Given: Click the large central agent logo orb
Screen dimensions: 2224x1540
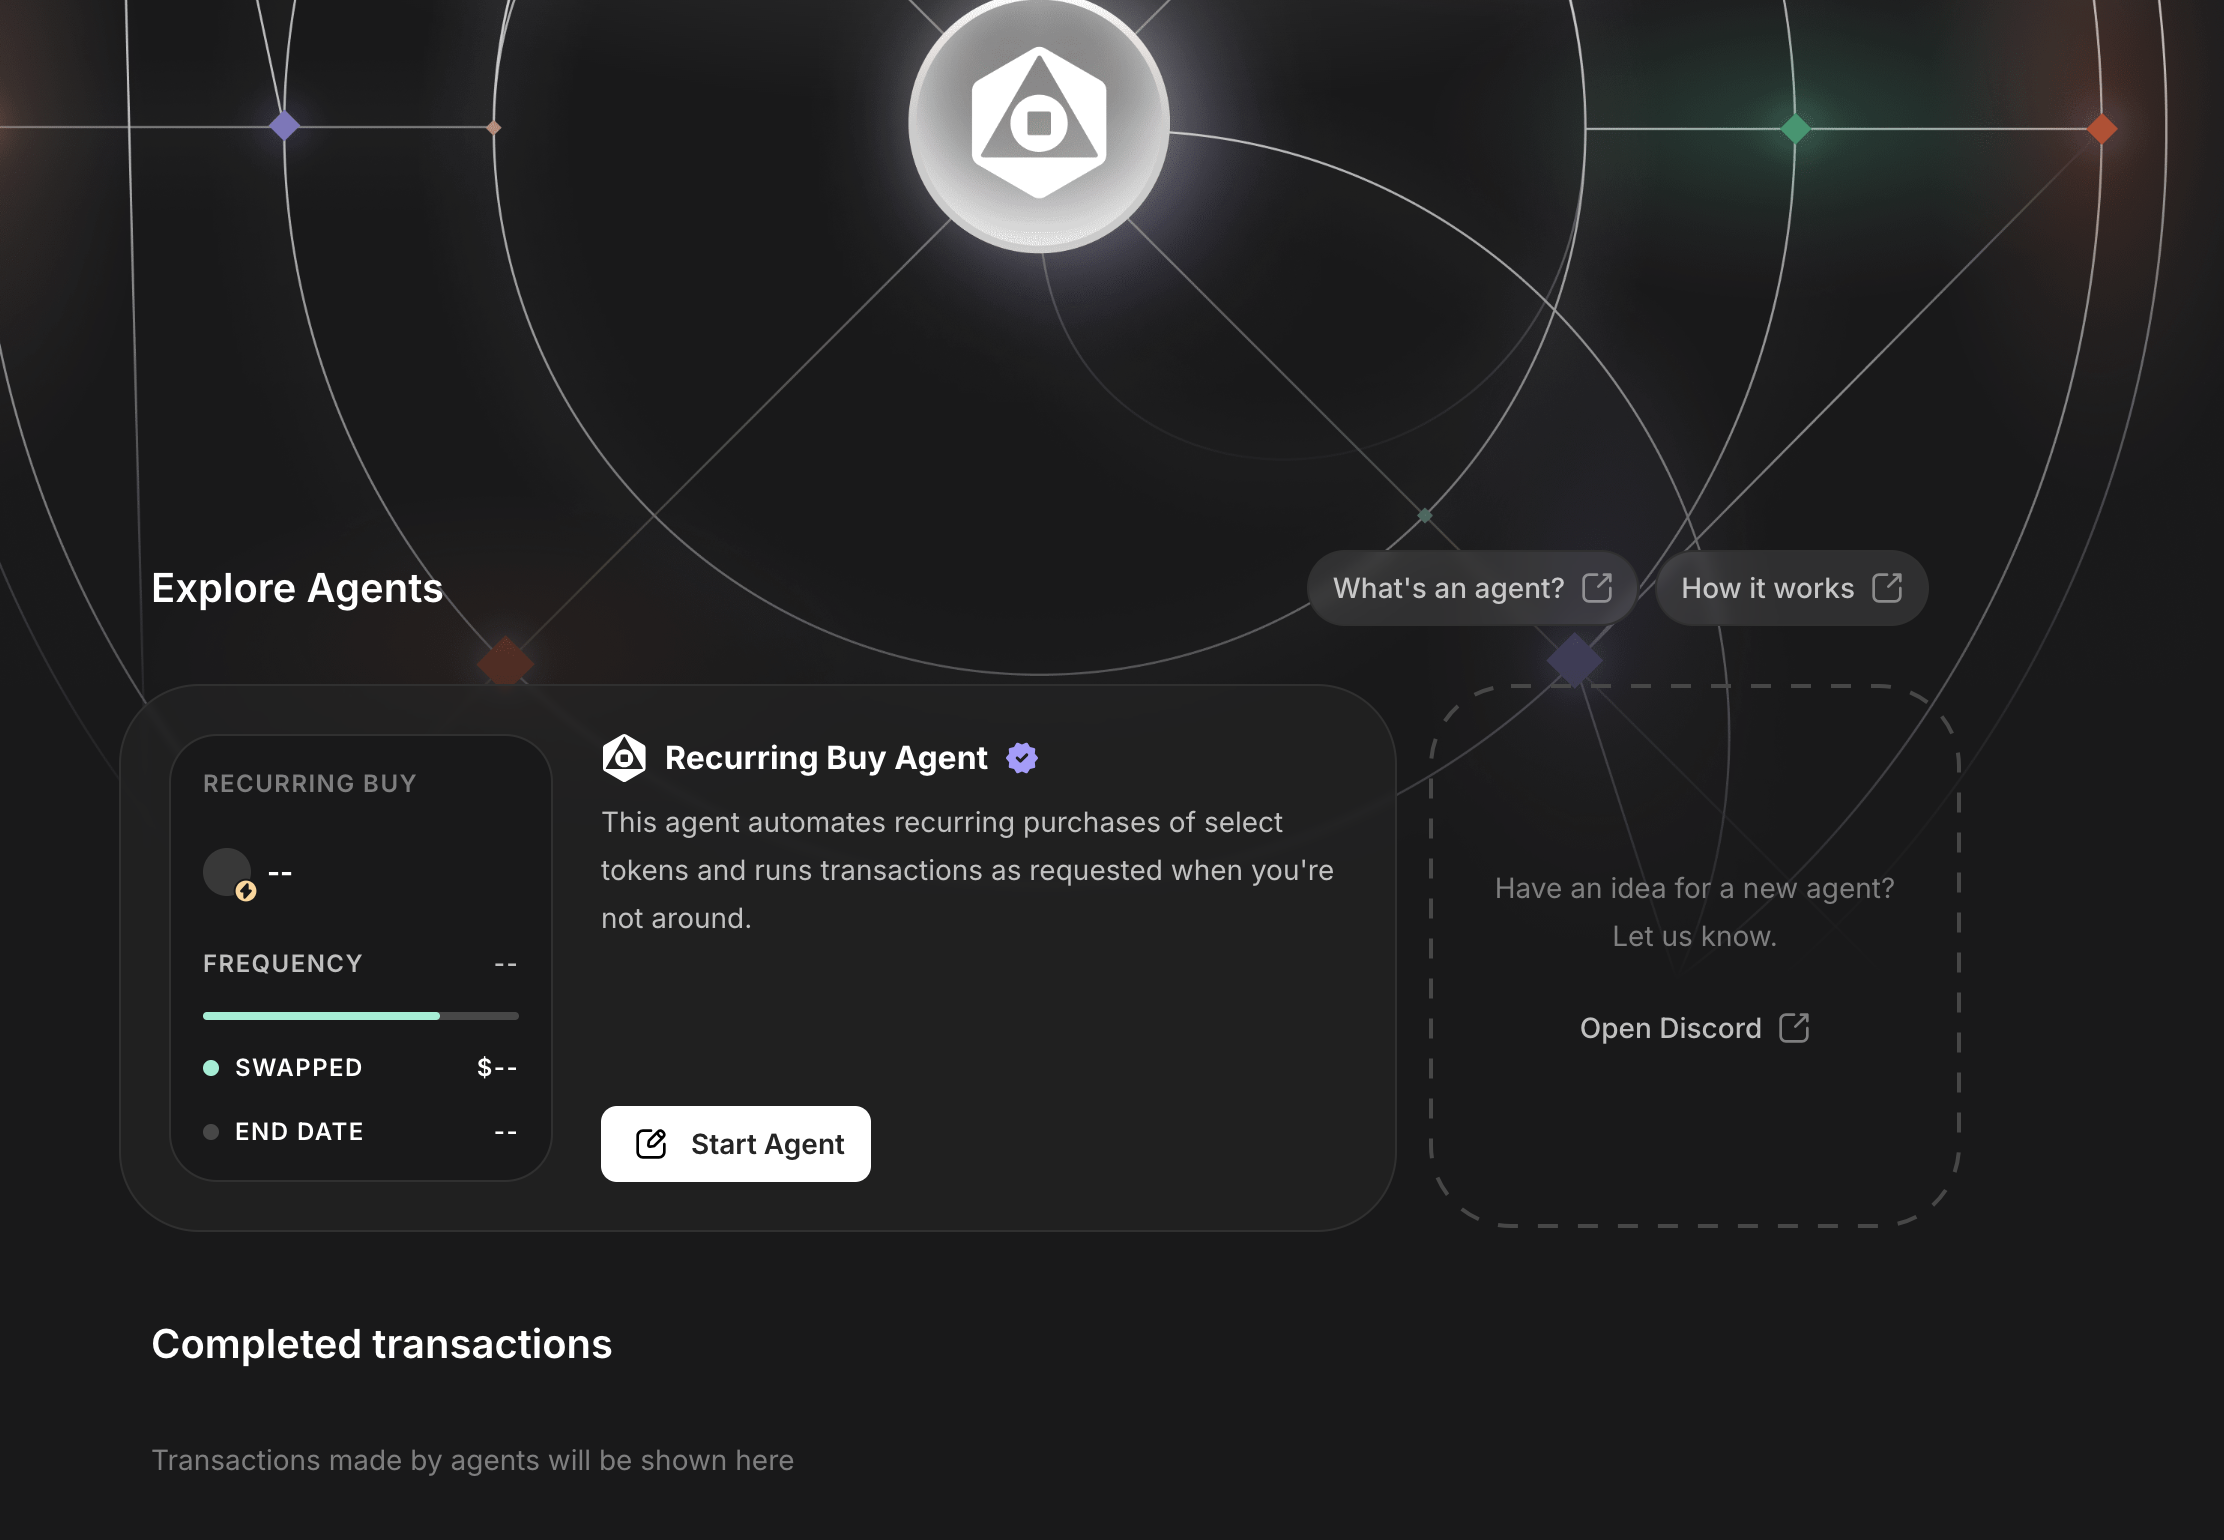Looking at the screenshot, I should [x=1039, y=123].
